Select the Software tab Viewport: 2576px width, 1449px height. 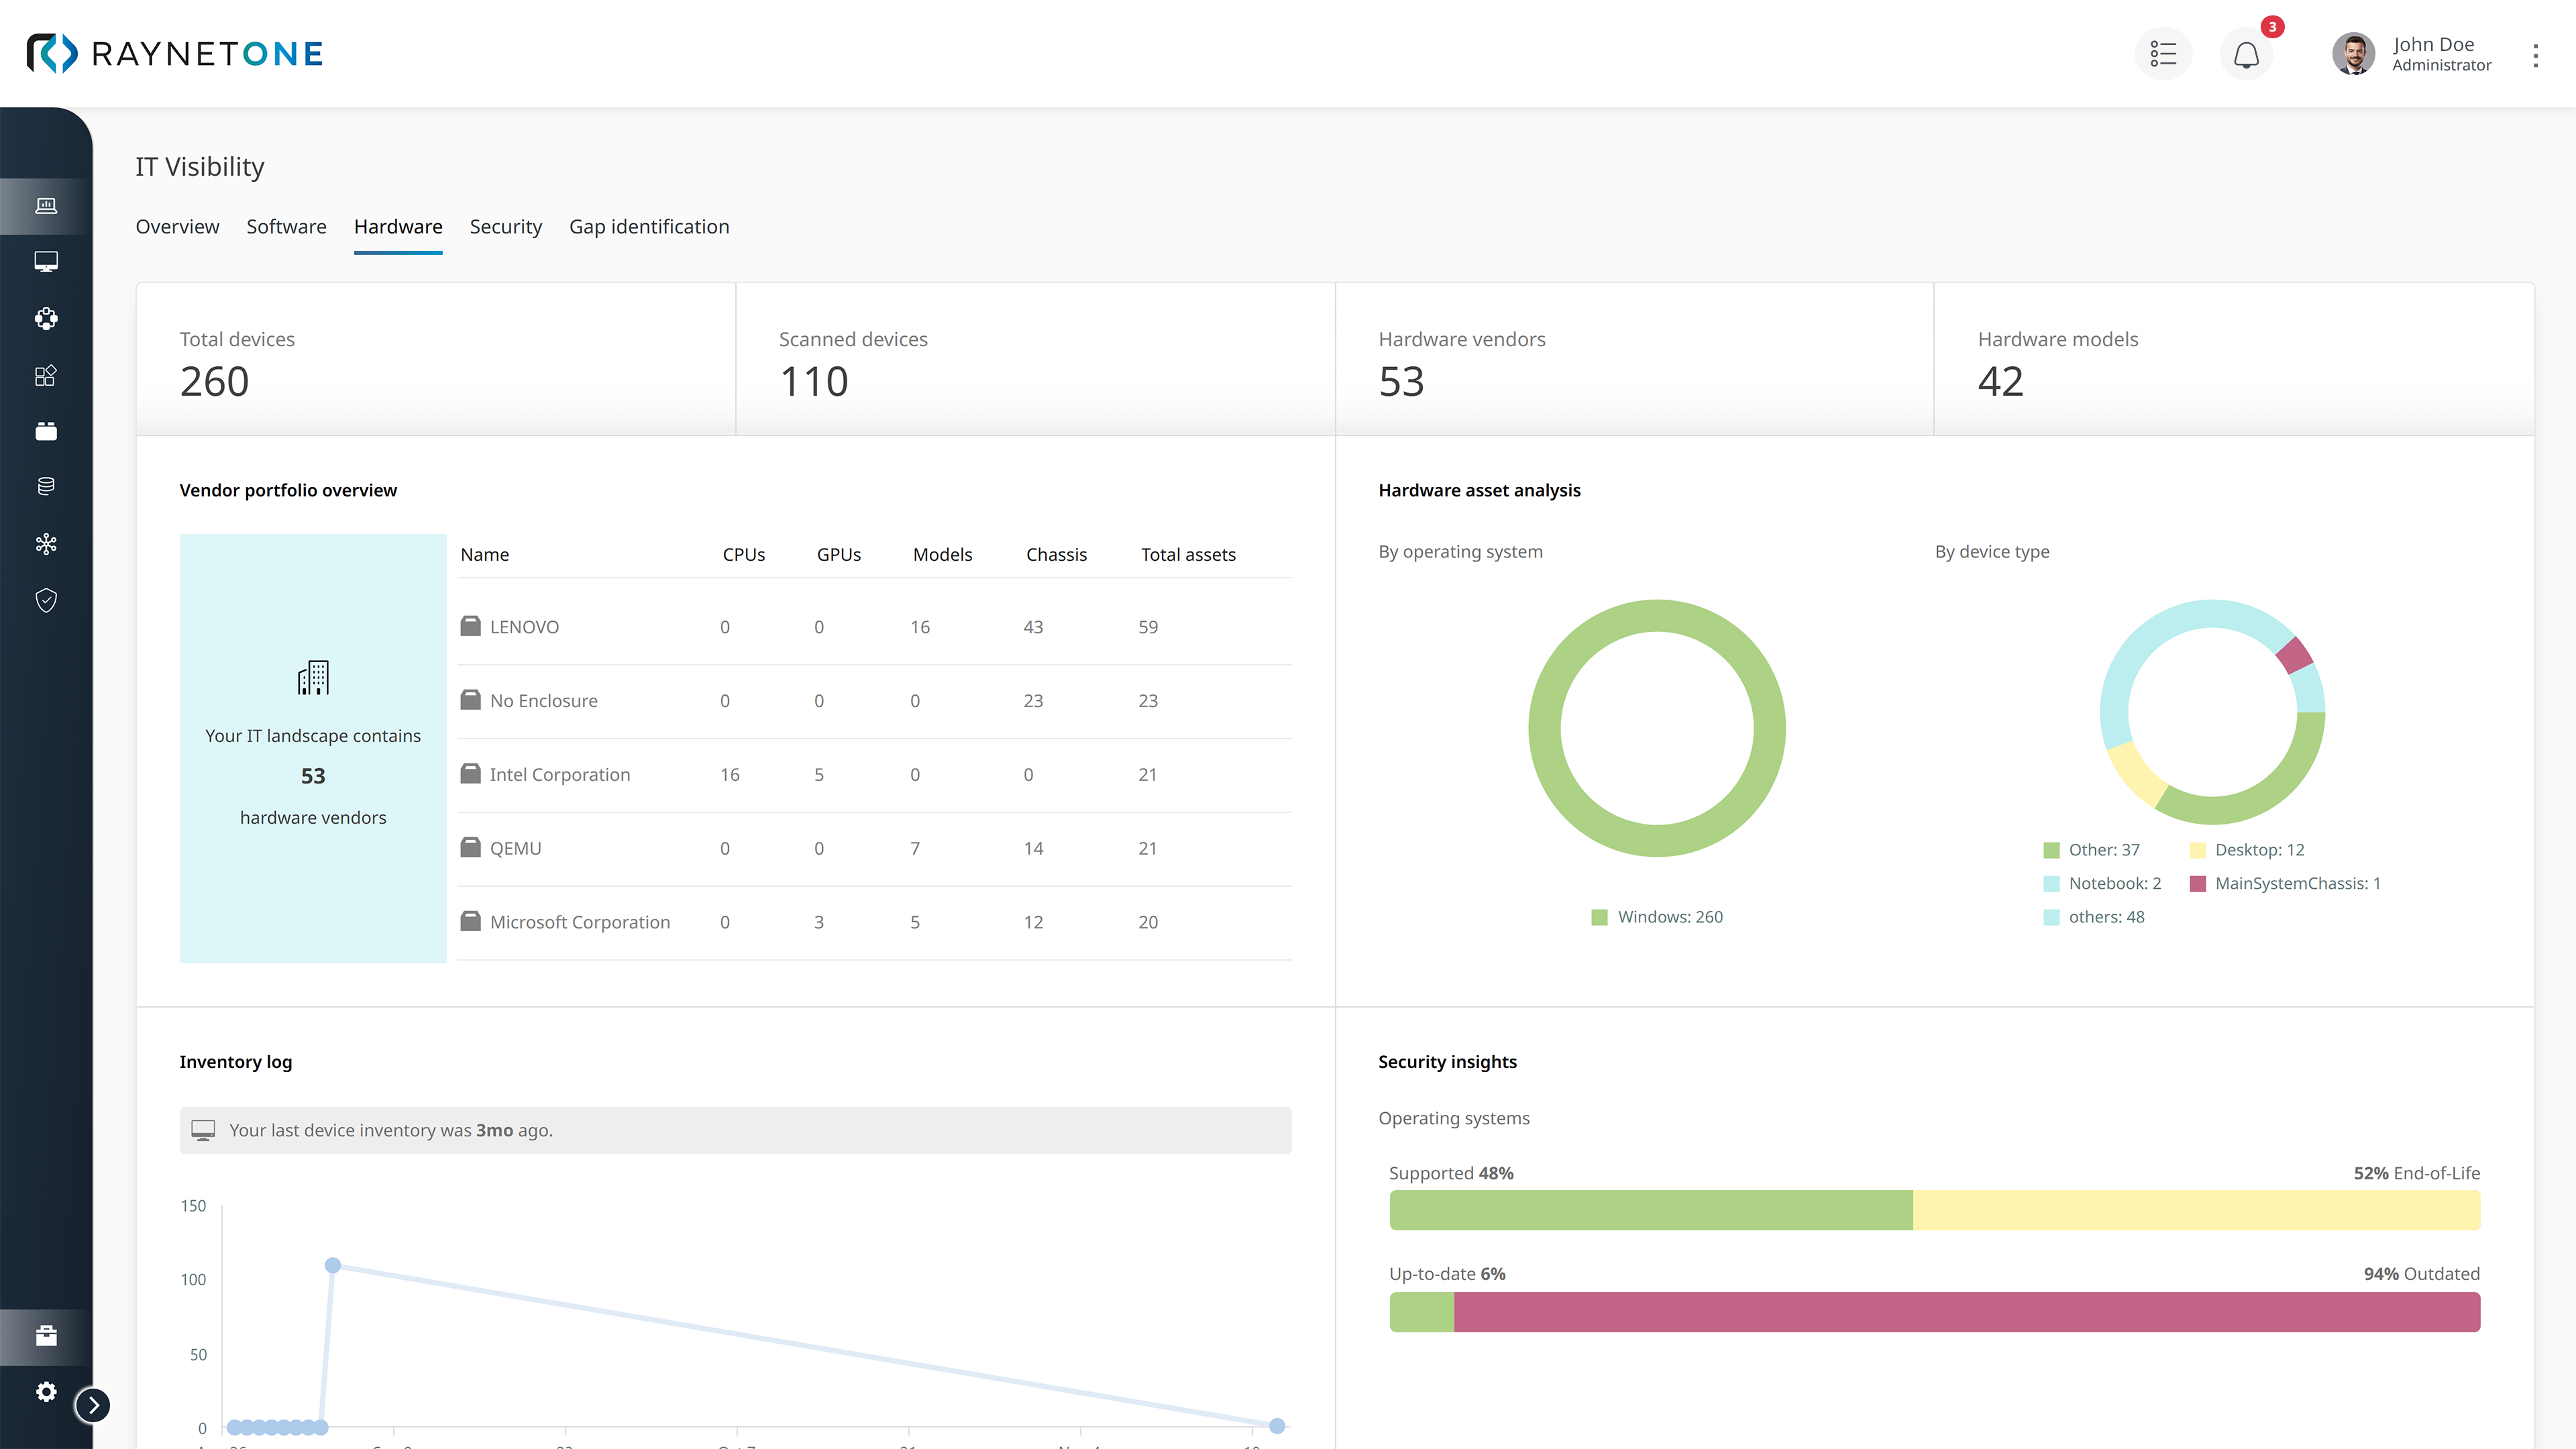285,227
